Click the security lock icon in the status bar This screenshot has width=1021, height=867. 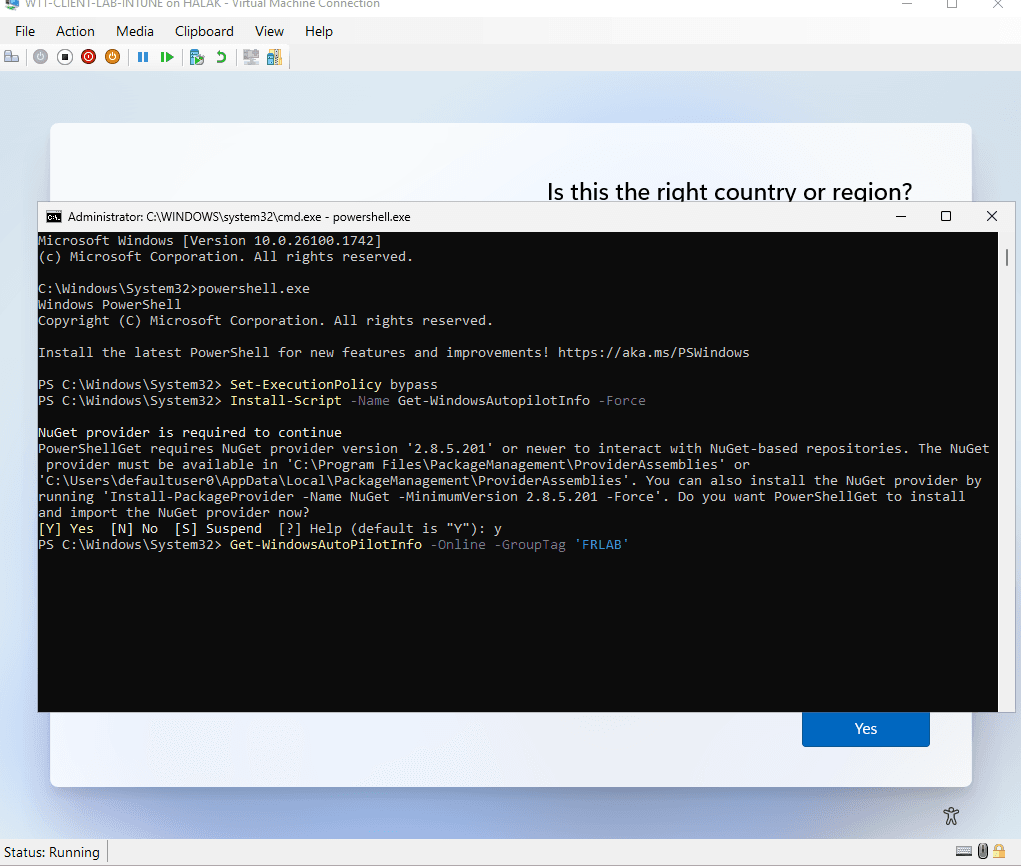[x=999, y=851]
